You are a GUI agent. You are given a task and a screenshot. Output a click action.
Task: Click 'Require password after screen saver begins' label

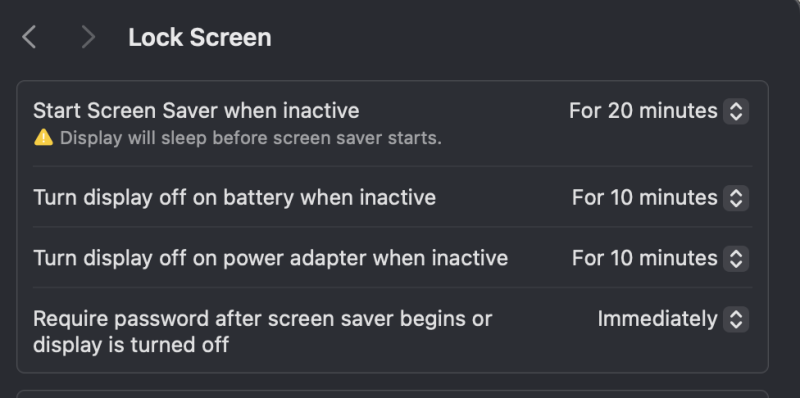pos(262,319)
